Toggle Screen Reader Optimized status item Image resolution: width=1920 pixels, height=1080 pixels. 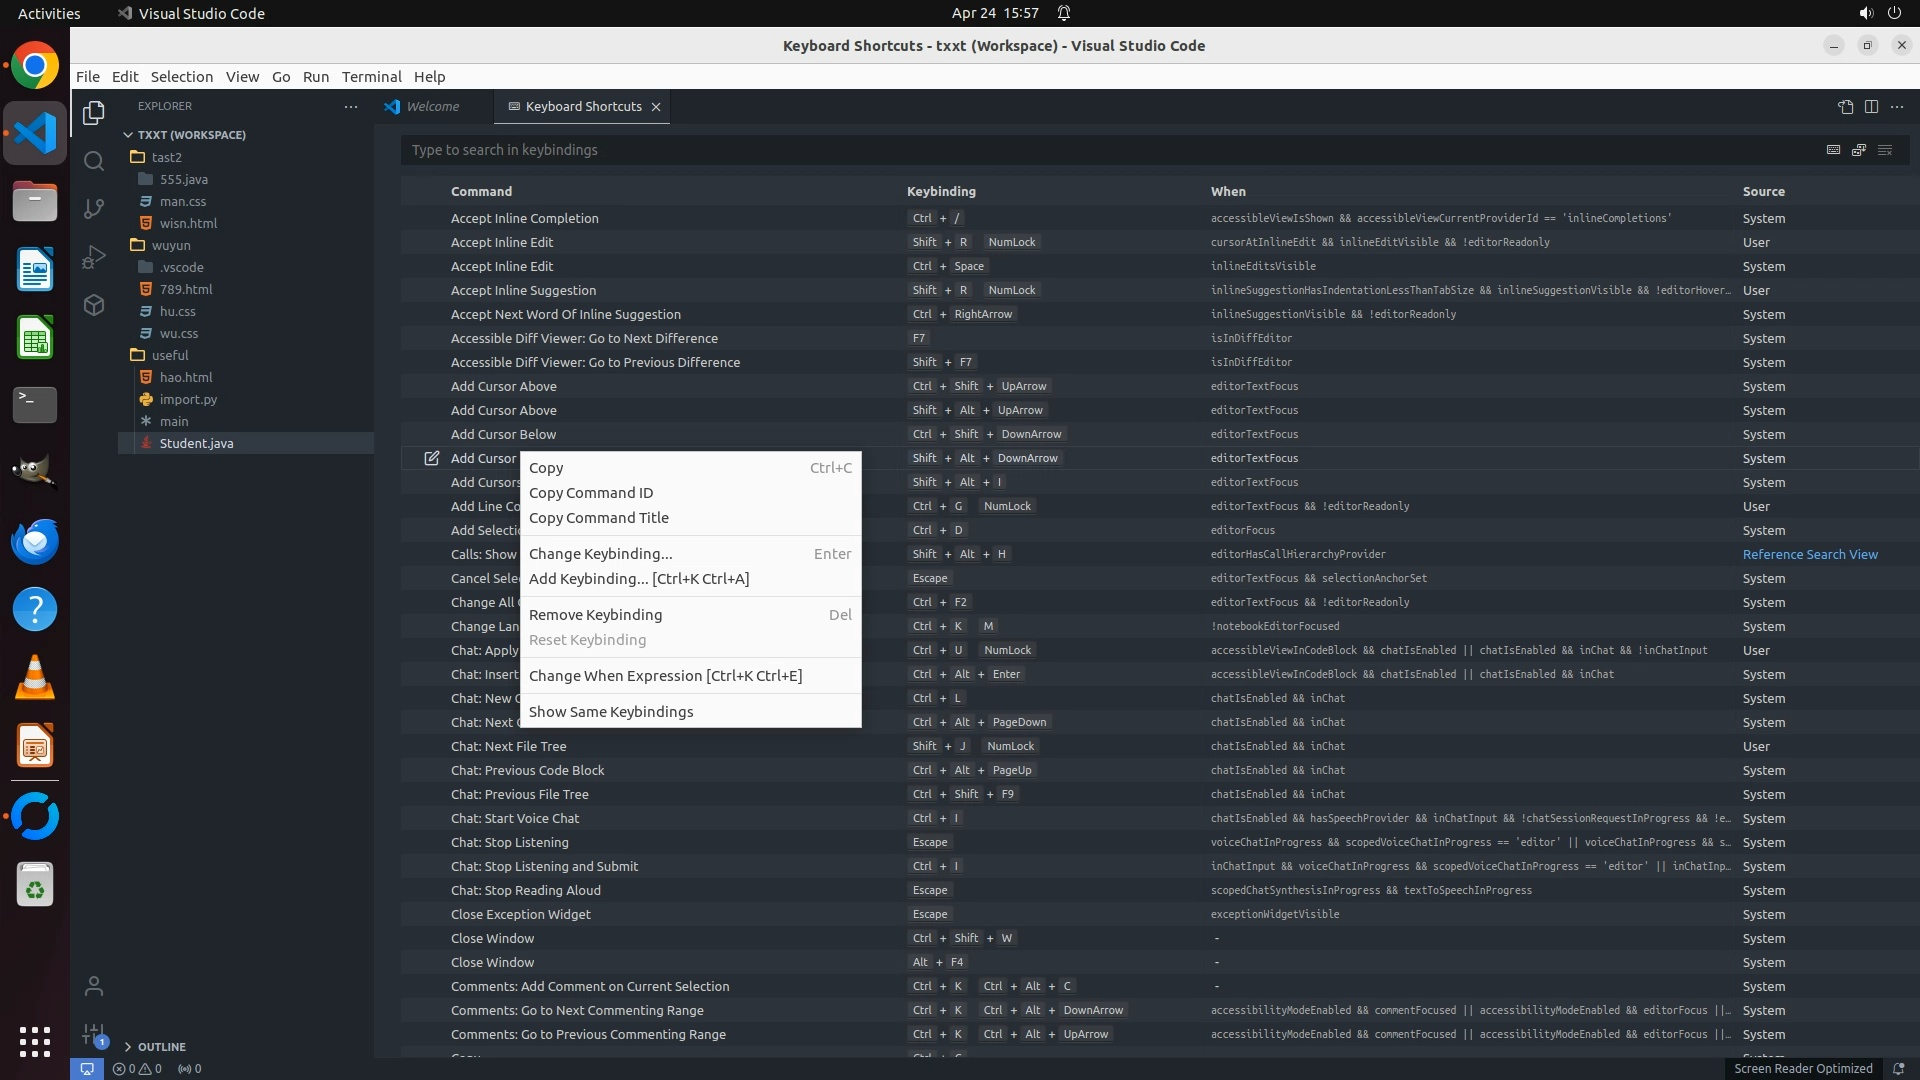click(1802, 1068)
